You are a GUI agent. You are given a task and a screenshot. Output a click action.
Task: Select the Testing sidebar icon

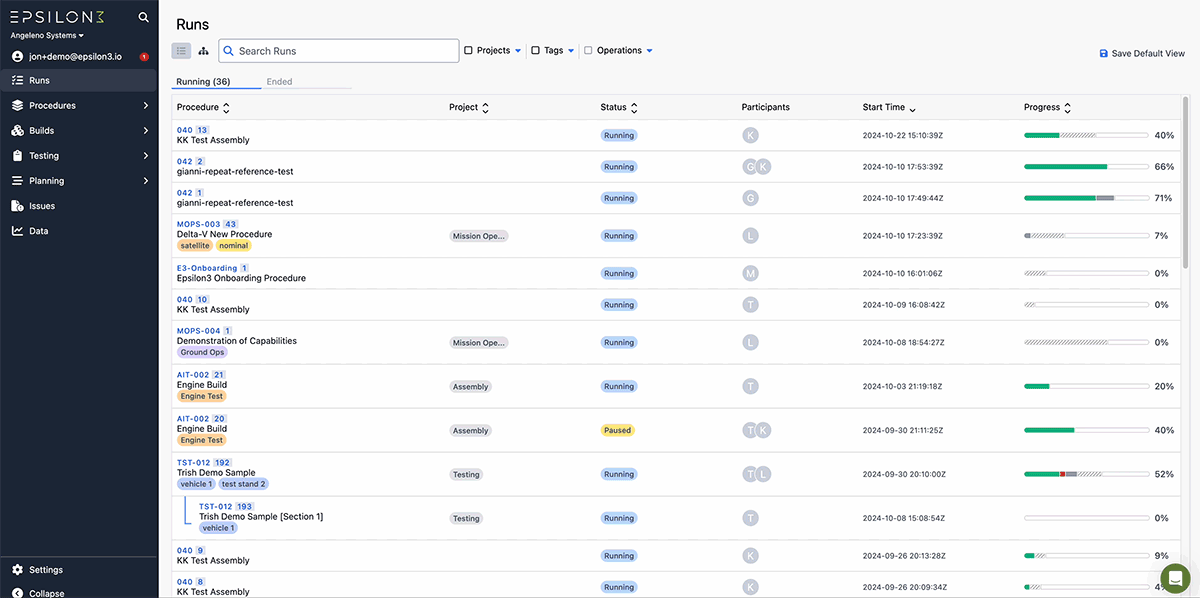pos(15,155)
